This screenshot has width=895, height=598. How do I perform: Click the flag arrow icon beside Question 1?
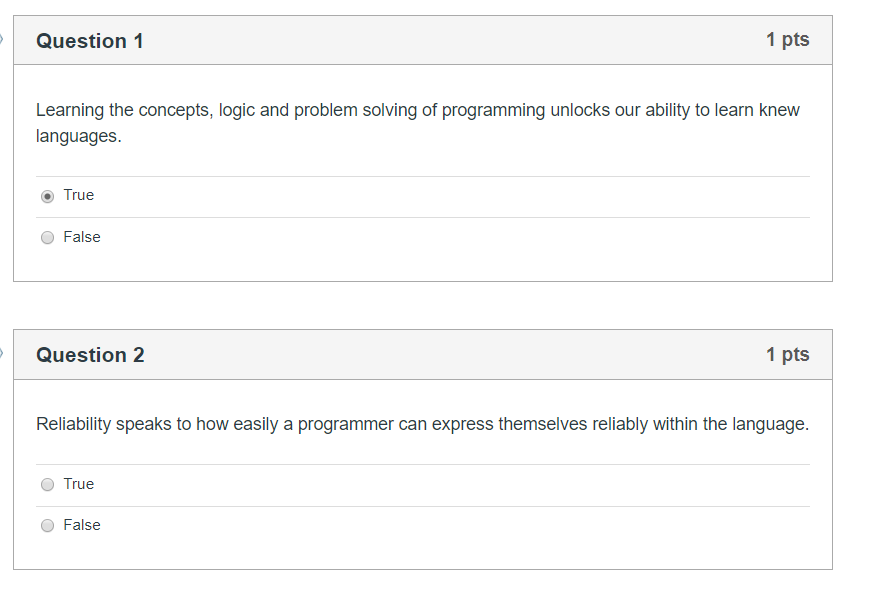[x=2, y=39]
